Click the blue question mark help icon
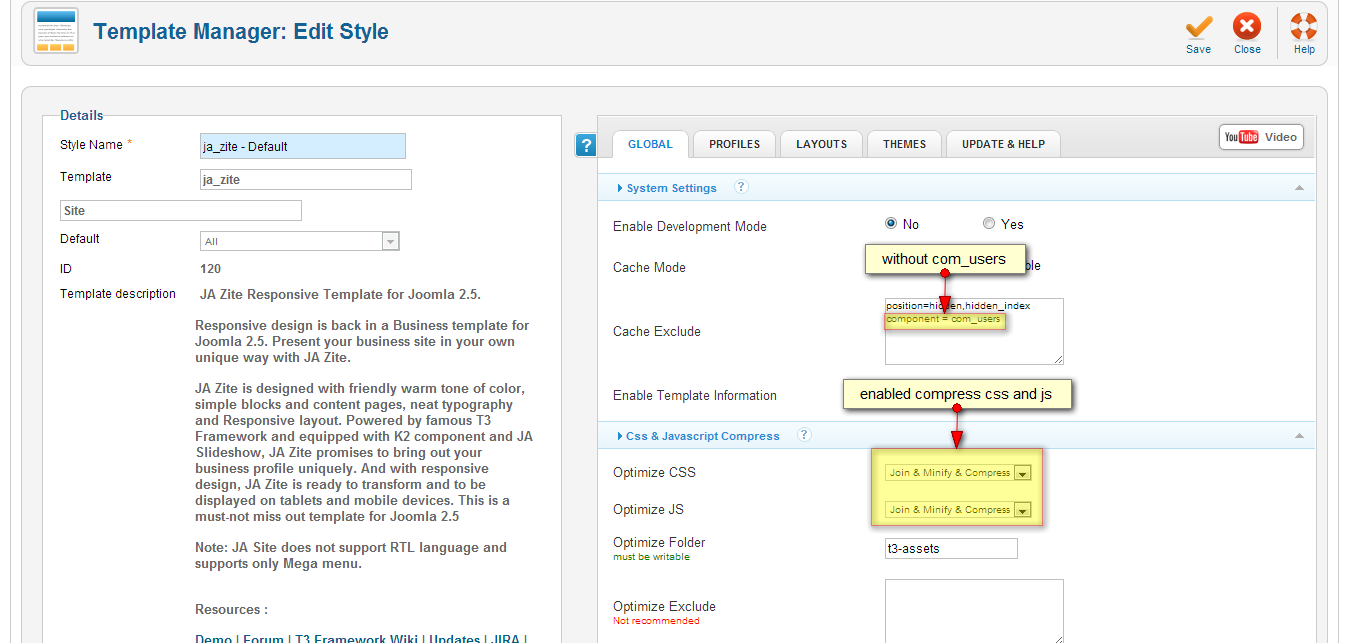The height and width of the screenshot is (643, 1349). pos(586,145)
